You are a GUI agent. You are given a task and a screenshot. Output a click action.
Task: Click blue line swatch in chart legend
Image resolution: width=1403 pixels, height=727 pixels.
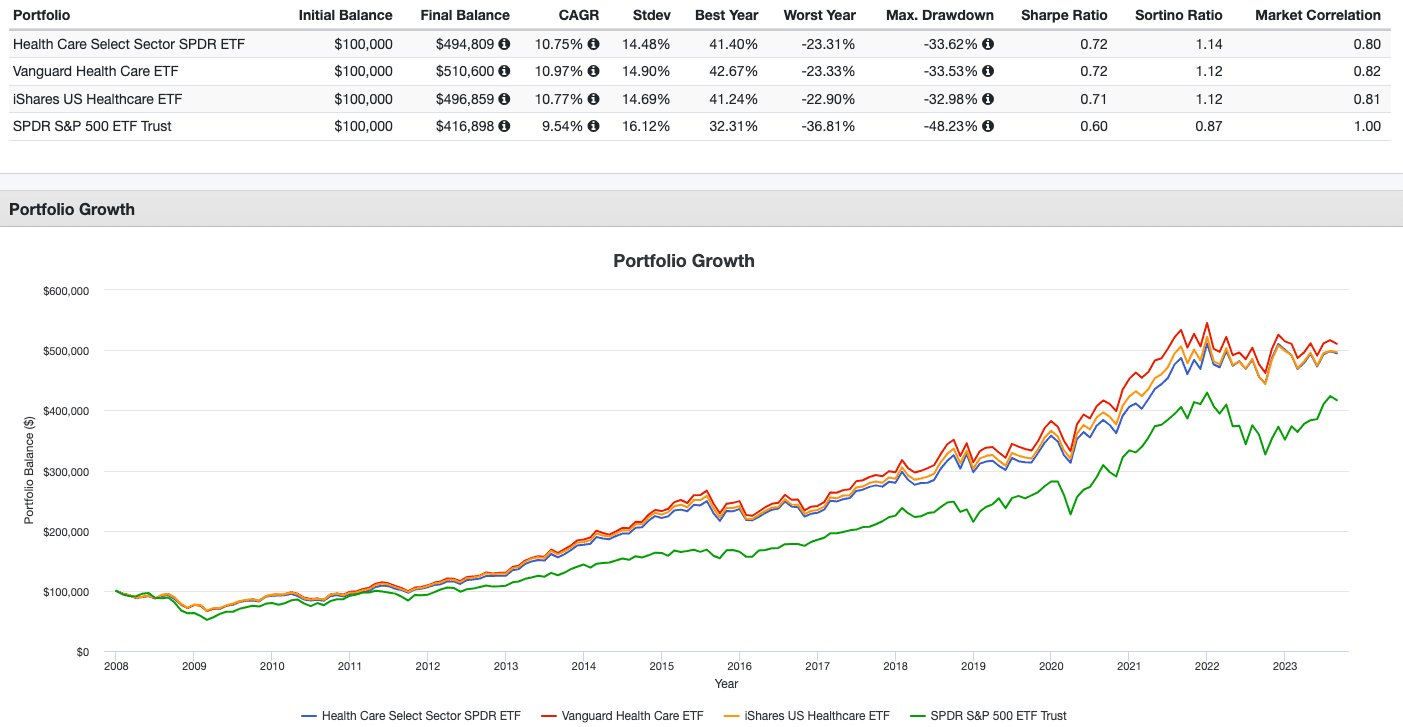tap(309, 716)
